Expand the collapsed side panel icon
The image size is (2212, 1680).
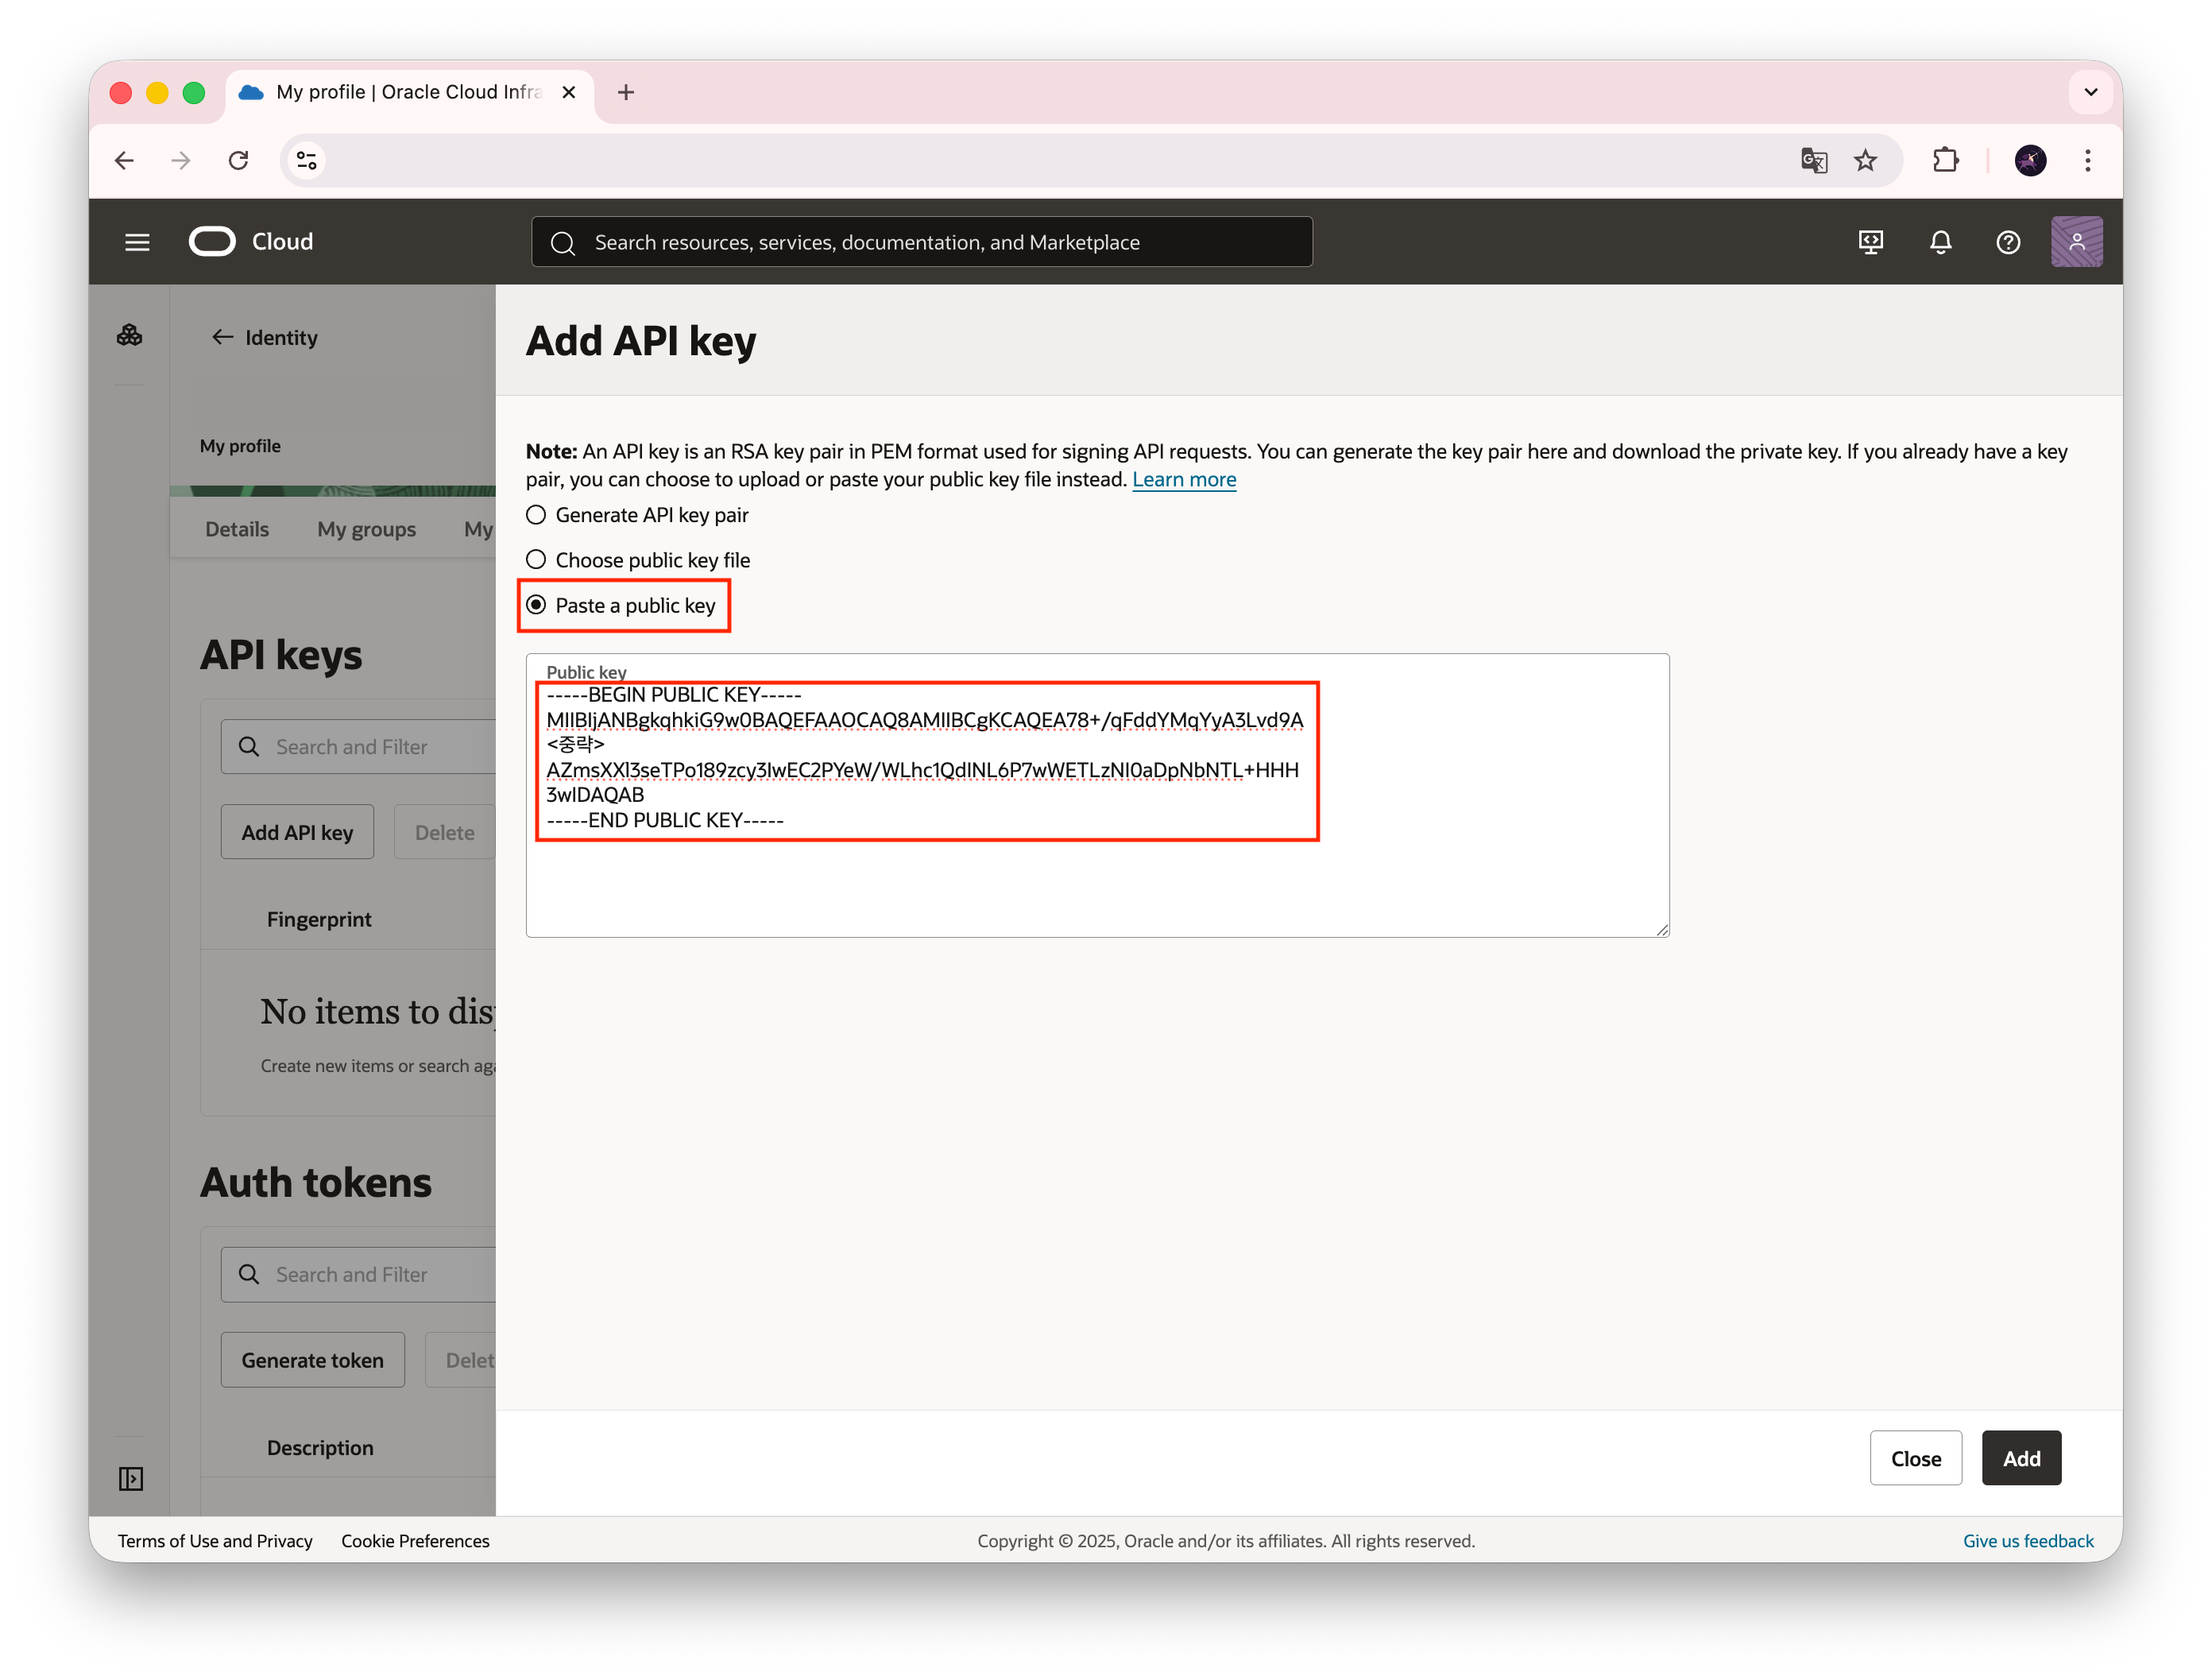click(131, 1478)
